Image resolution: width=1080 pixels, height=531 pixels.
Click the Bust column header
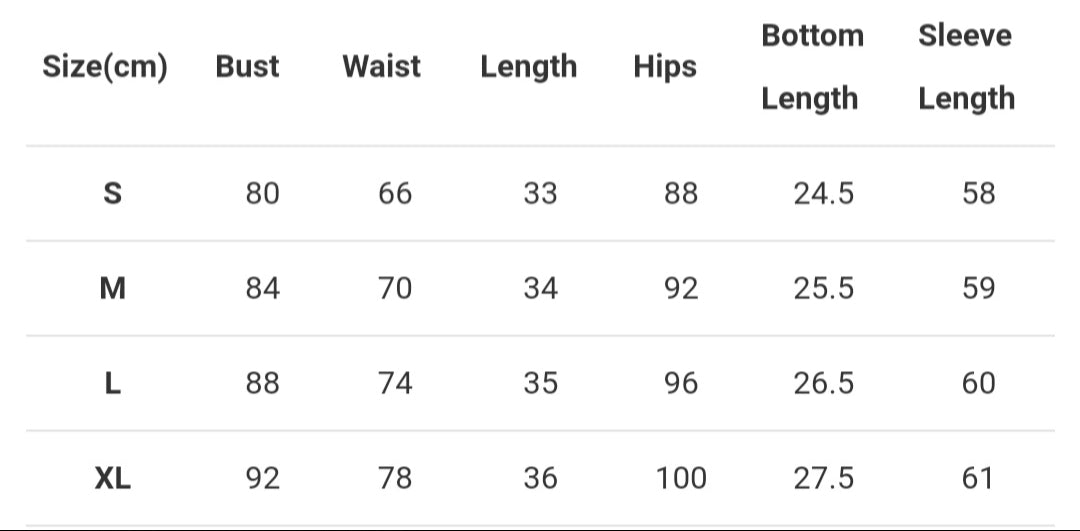coord(247,67)
